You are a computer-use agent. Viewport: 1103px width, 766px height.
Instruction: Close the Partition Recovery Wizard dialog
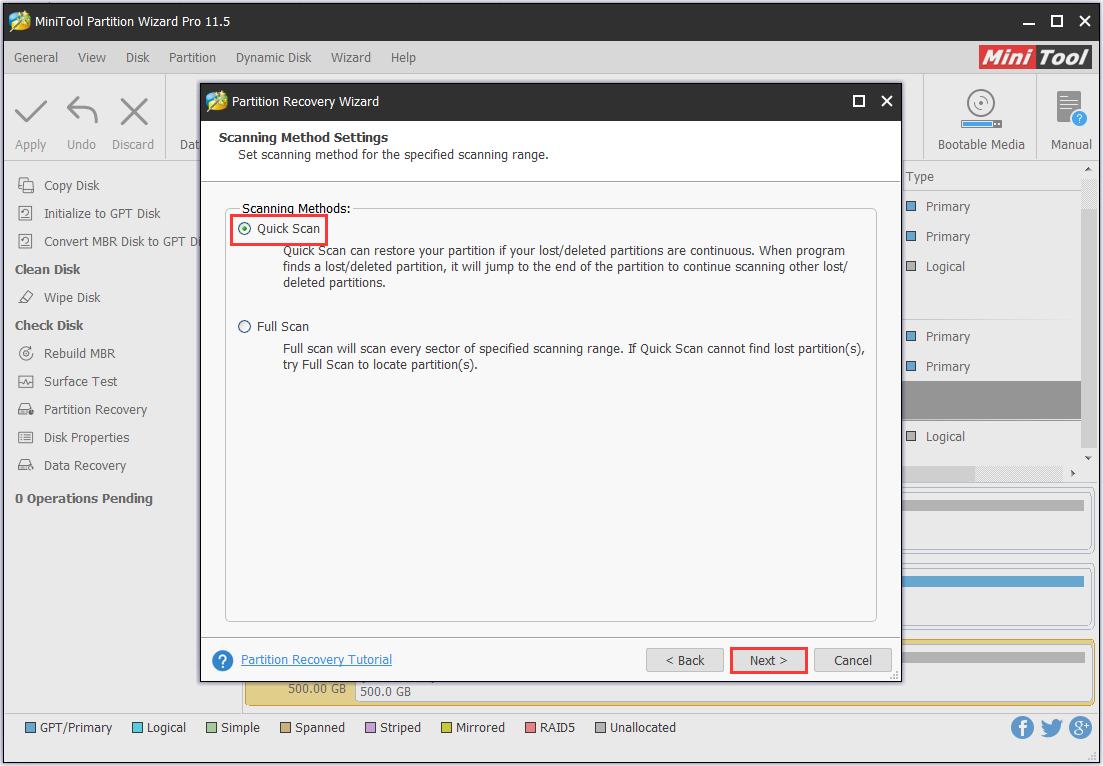tap(887, 101)
